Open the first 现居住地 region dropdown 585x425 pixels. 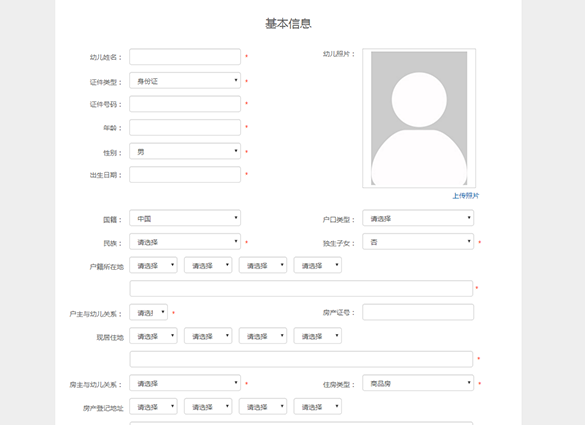(x=153, y=336)
